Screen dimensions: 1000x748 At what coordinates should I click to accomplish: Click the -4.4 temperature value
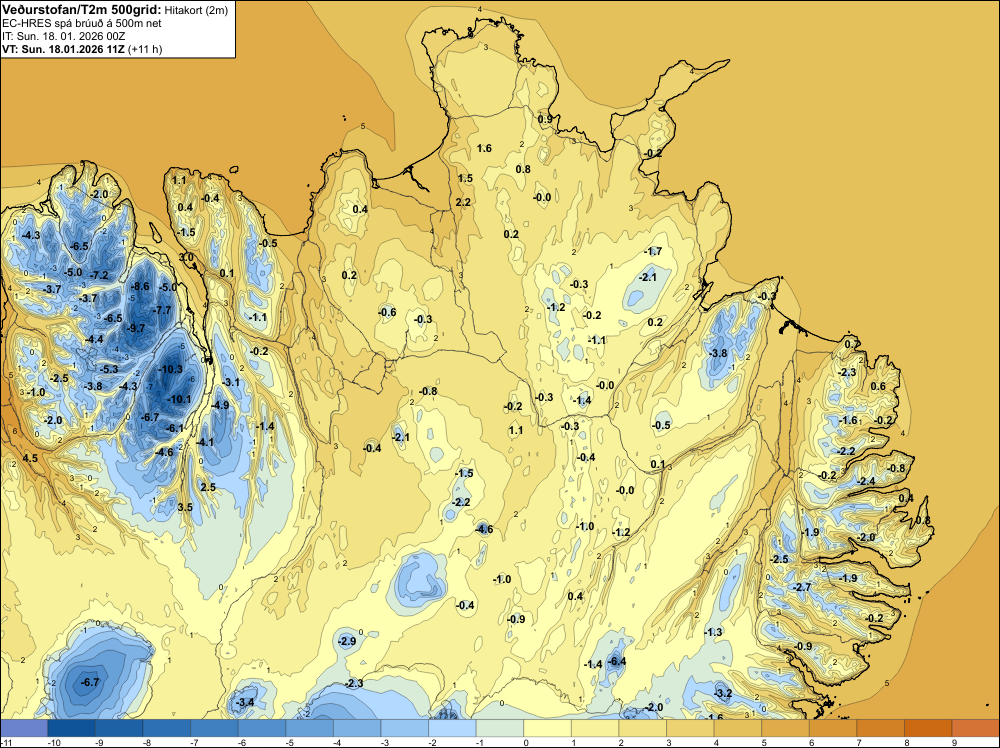[94, 339]
